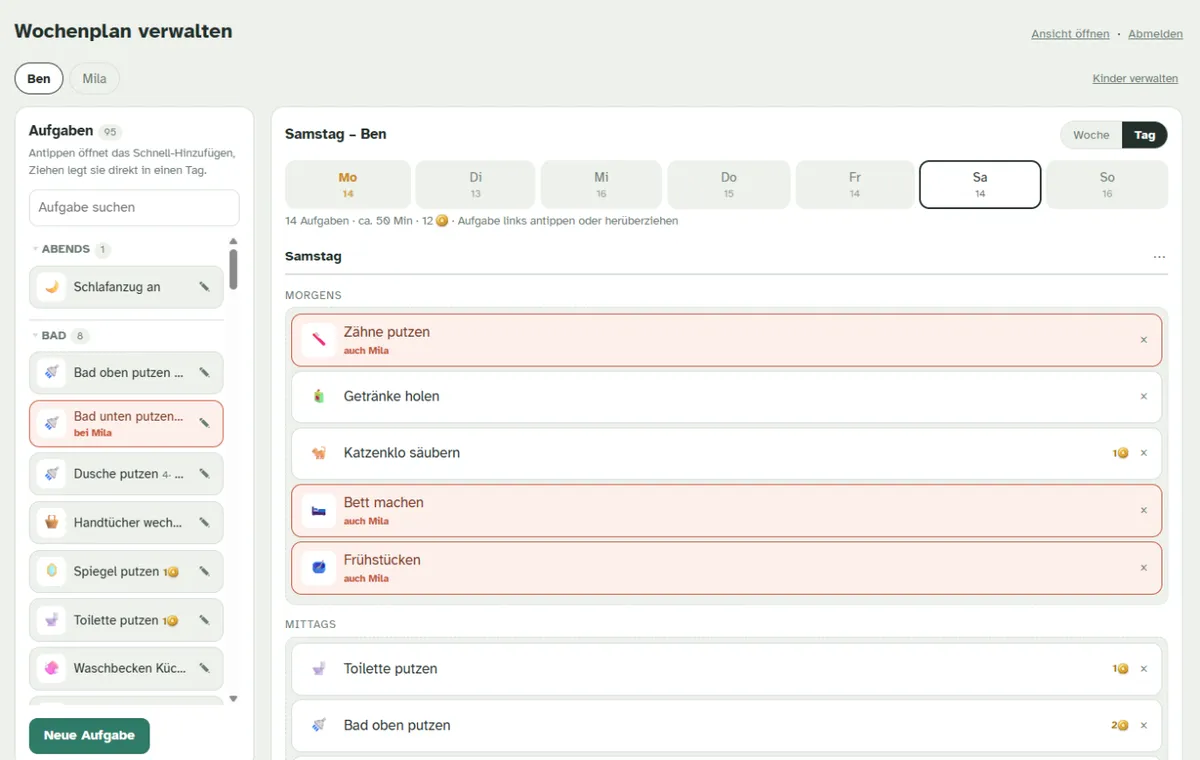Edit the Toilette putzen sidebar task
This screenshot has width=1200, height=760.
(x=204, y=620)
